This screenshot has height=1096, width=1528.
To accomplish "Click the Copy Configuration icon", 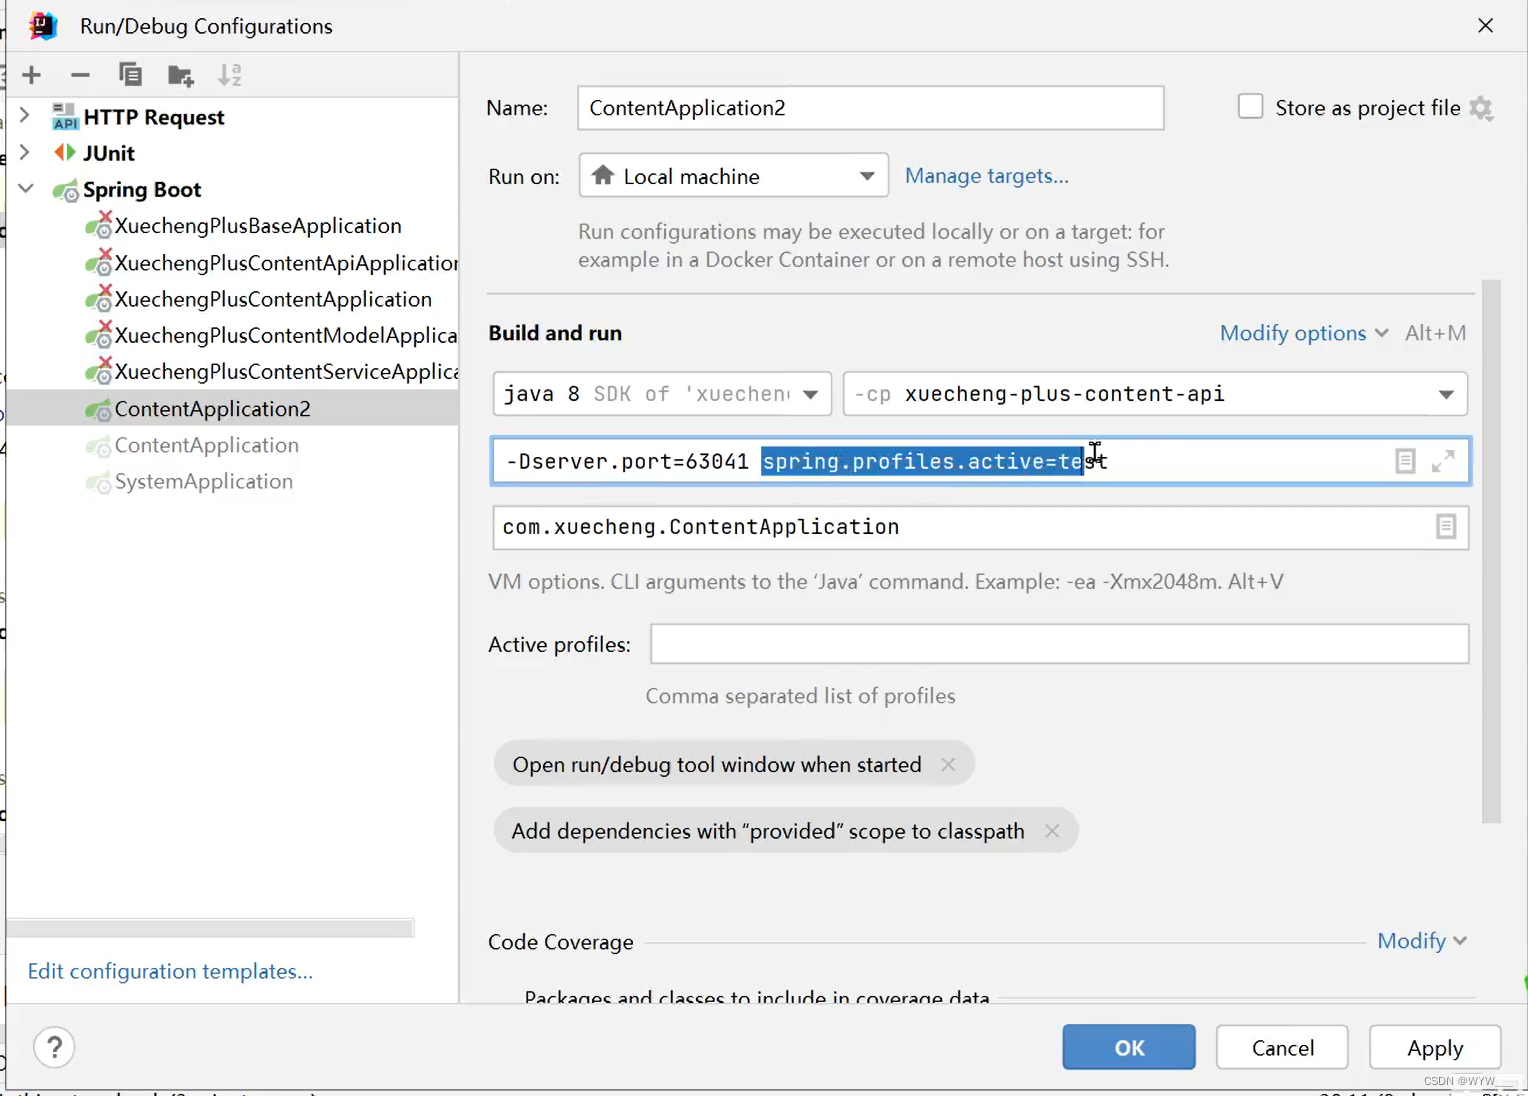I will [130, 75].
